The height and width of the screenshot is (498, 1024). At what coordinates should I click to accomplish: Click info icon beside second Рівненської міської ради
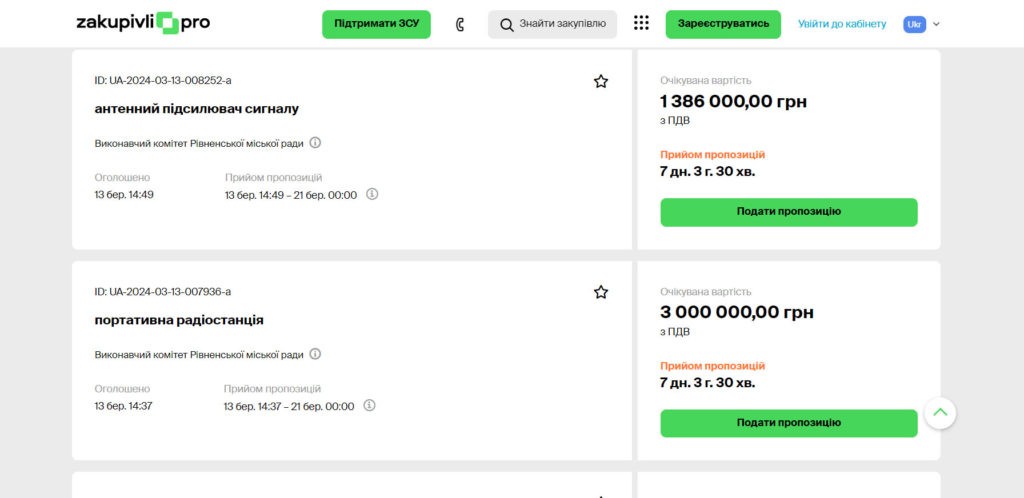coord(315,354)
